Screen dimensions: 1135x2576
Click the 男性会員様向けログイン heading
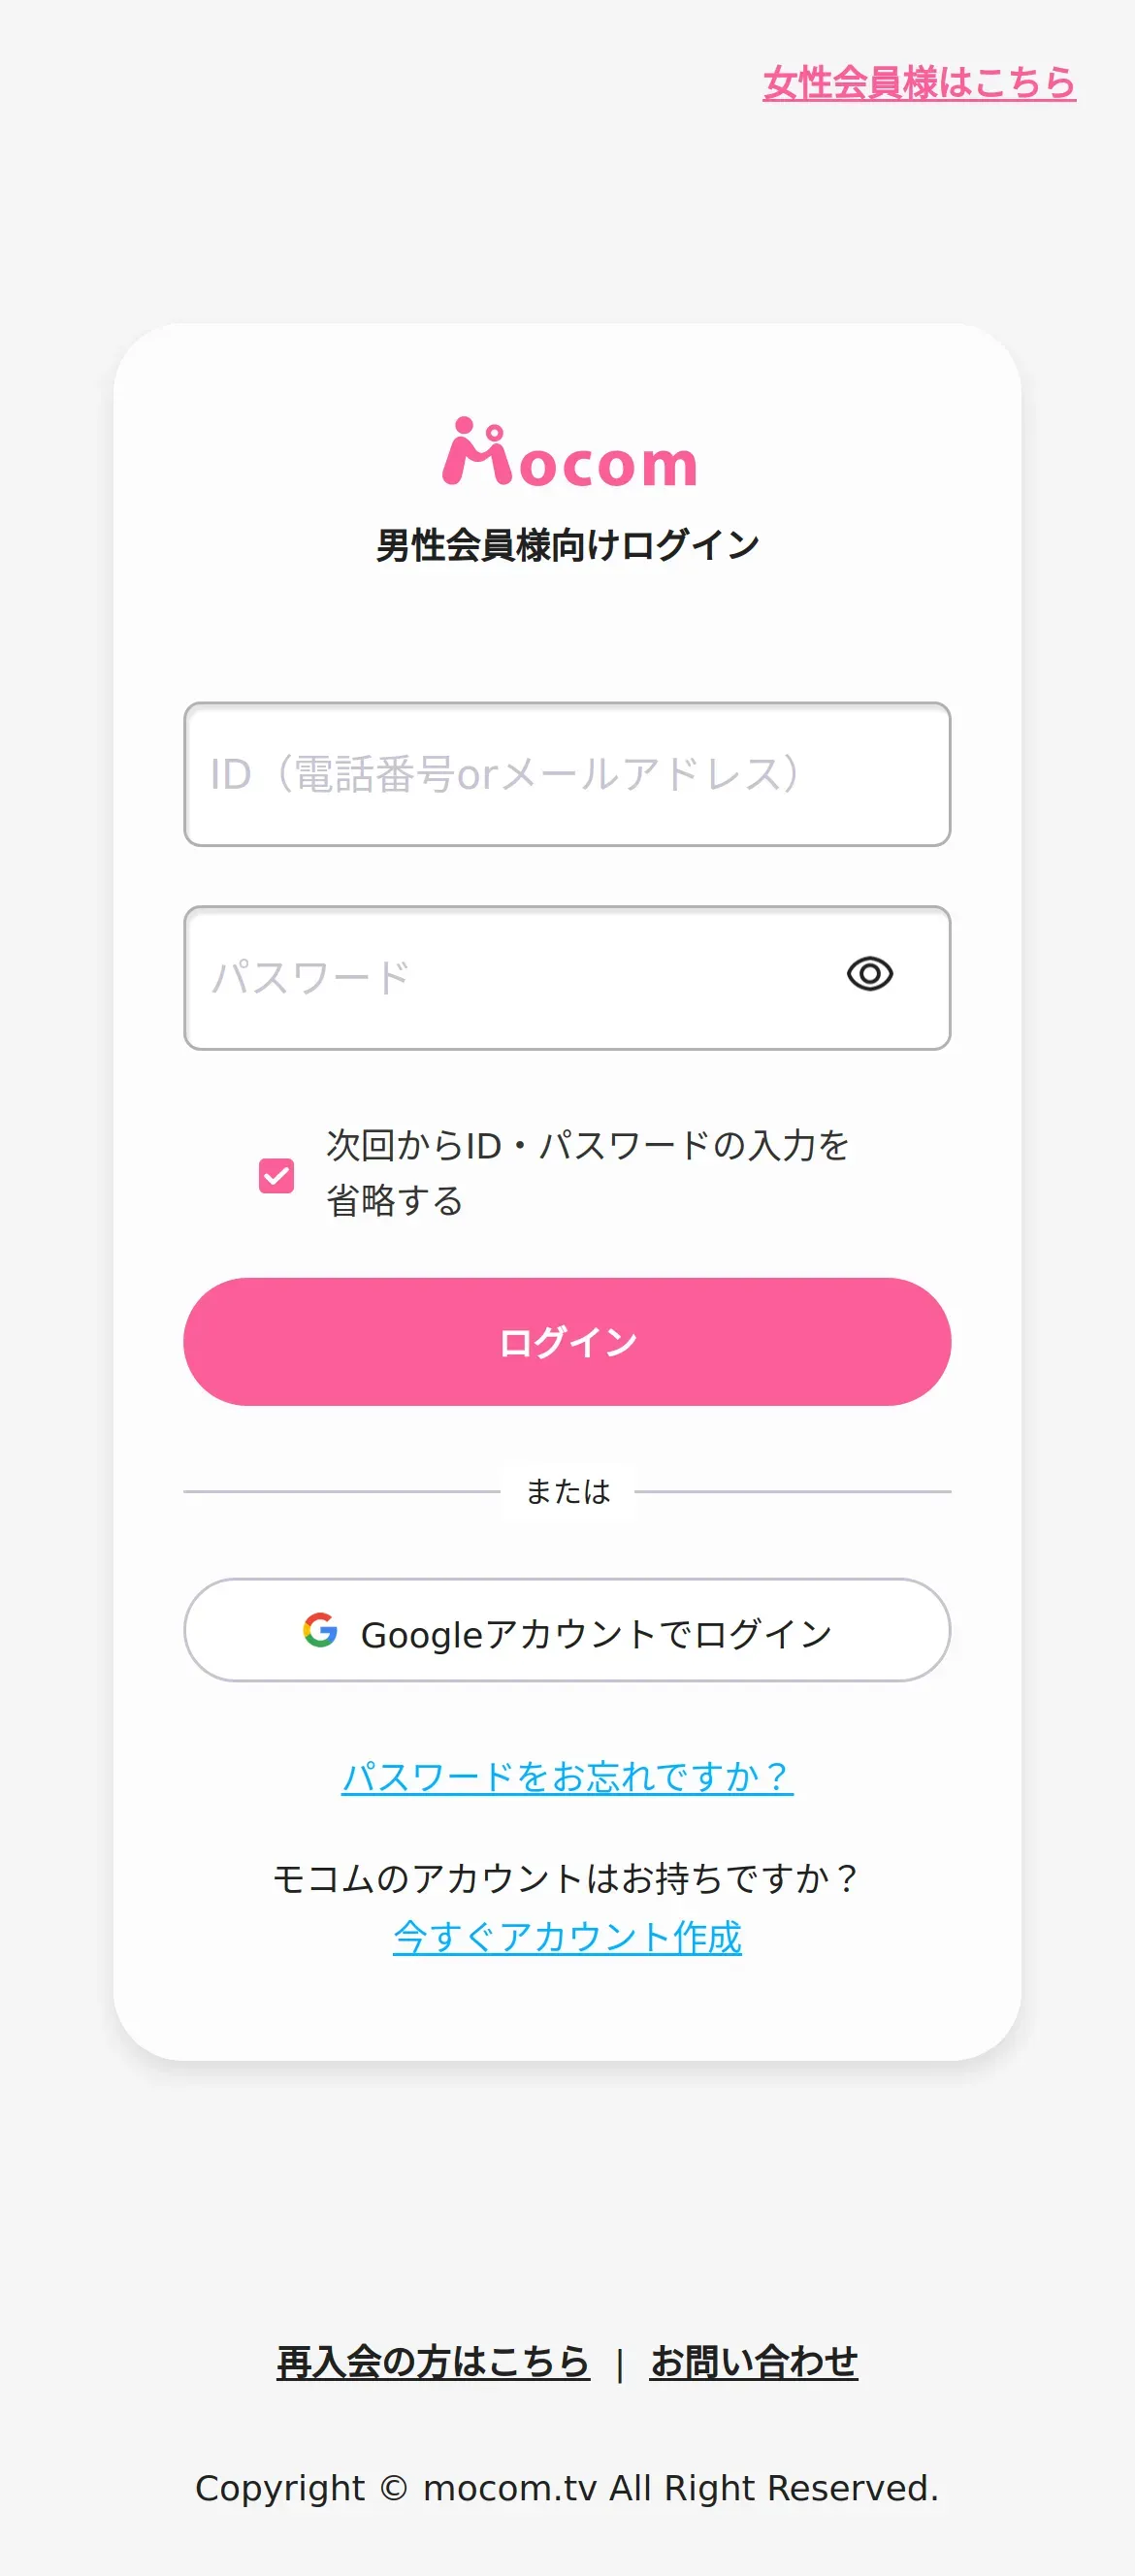pos(567,545)
